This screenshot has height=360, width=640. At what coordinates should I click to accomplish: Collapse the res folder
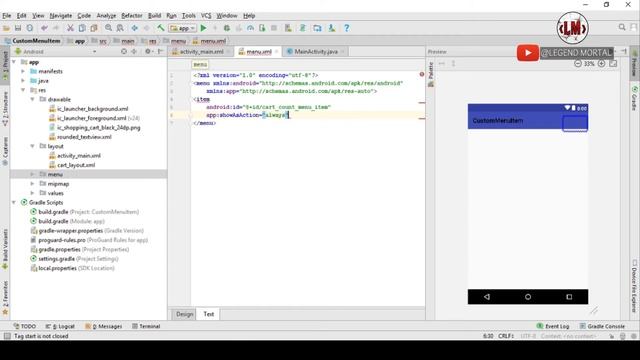pos(23,90)
